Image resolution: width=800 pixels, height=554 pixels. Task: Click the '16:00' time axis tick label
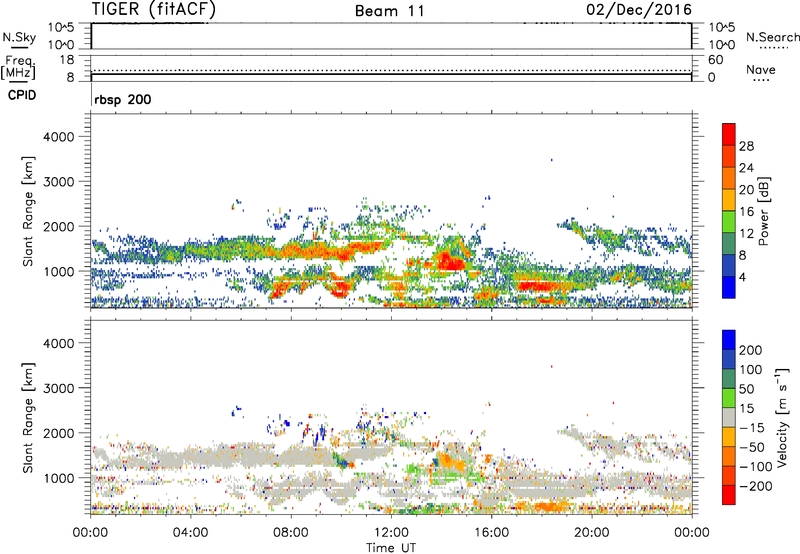(x=491, y=533)
